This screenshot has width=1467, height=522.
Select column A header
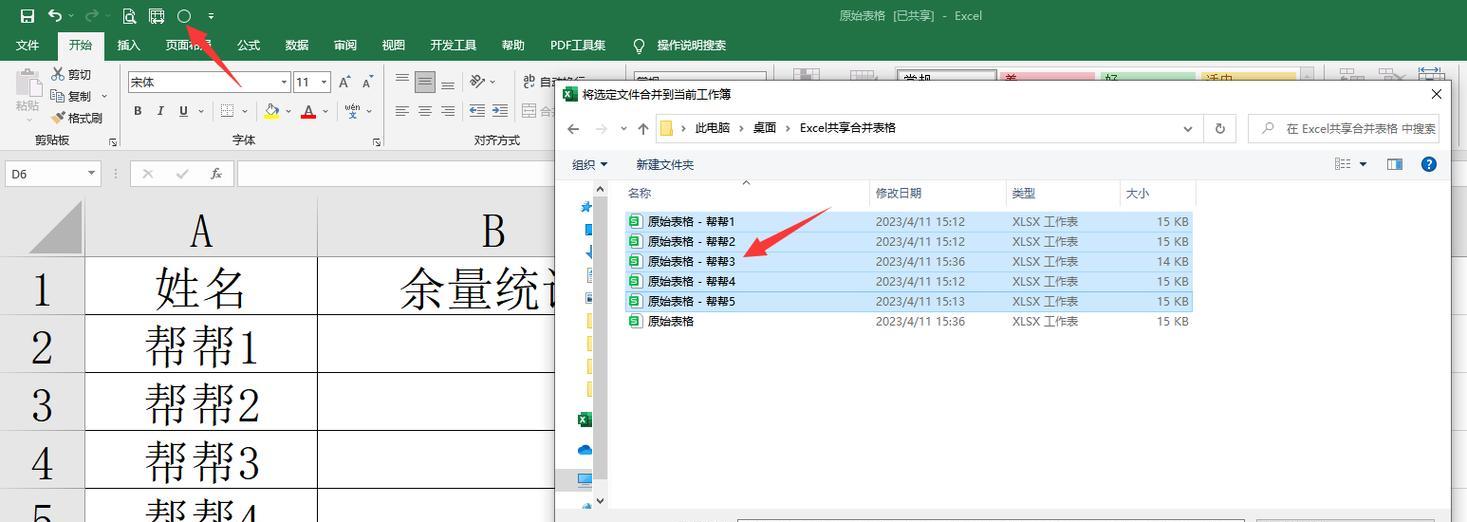pos(201,229)
